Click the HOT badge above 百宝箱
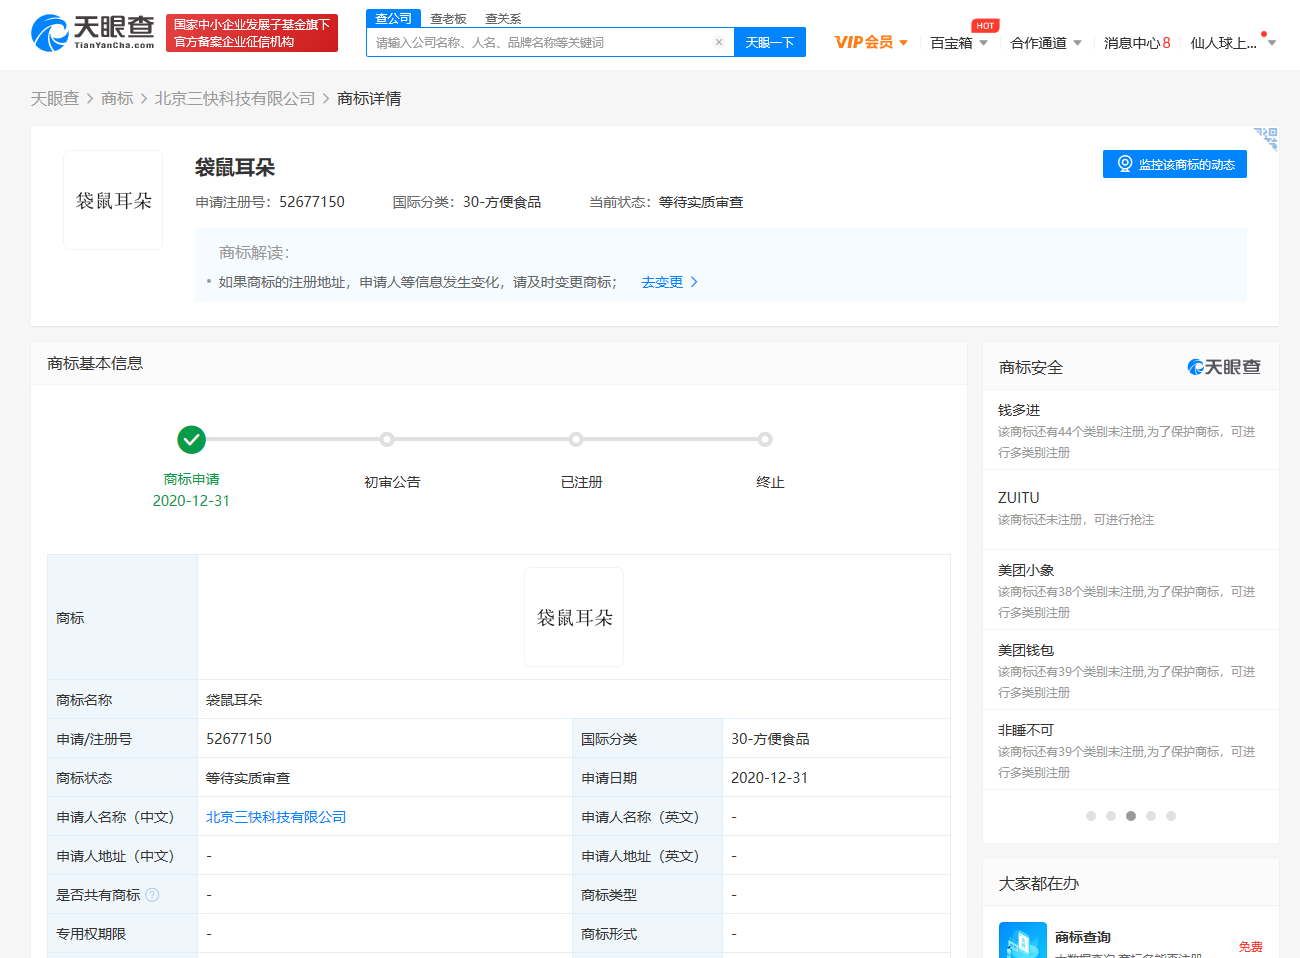The width and height of the screenshot is (1300, 958). (985, 26)
